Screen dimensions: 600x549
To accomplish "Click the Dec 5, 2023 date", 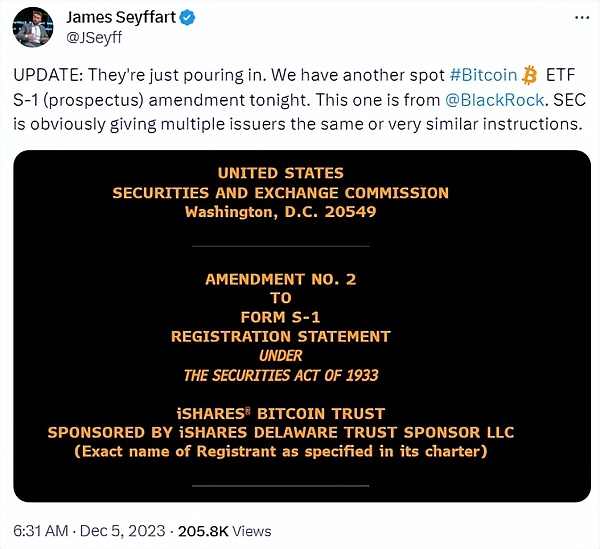I will (x=129, y=531).
